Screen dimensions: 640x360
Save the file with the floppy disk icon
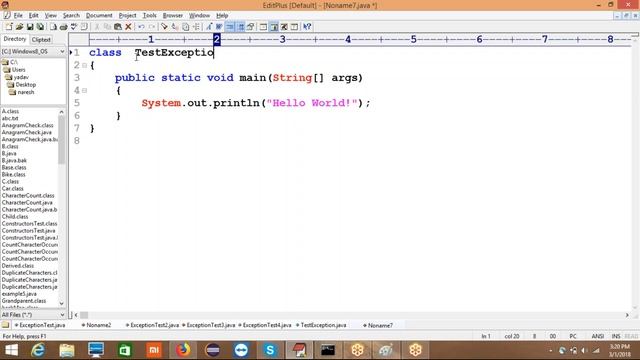click(x=30, y=27)
